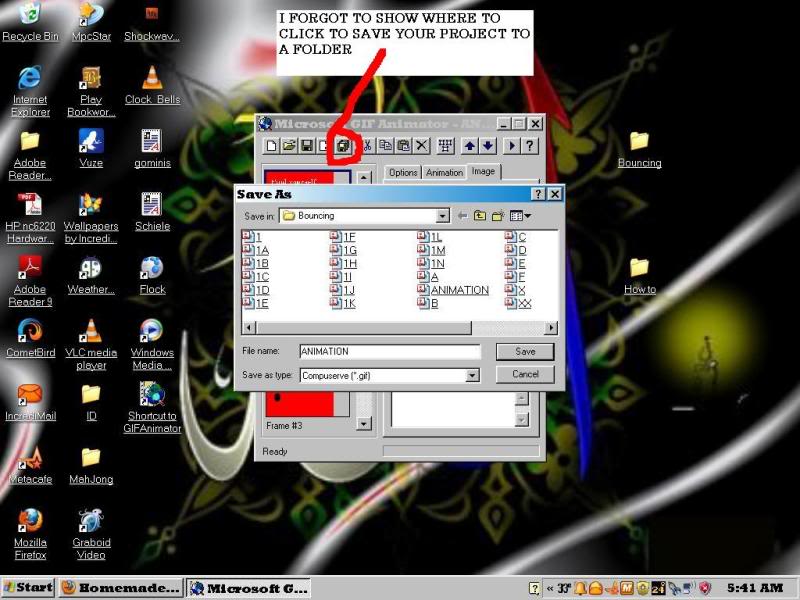Click the New document icon in GIF Animator toolbar

click(271, 146)
